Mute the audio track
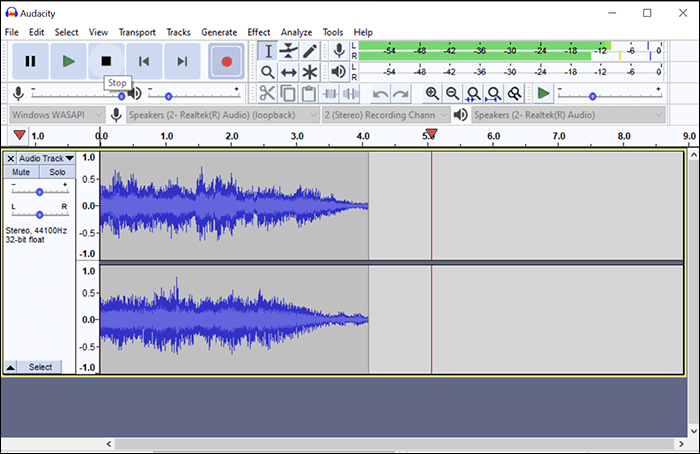 [x=21, y=173]
